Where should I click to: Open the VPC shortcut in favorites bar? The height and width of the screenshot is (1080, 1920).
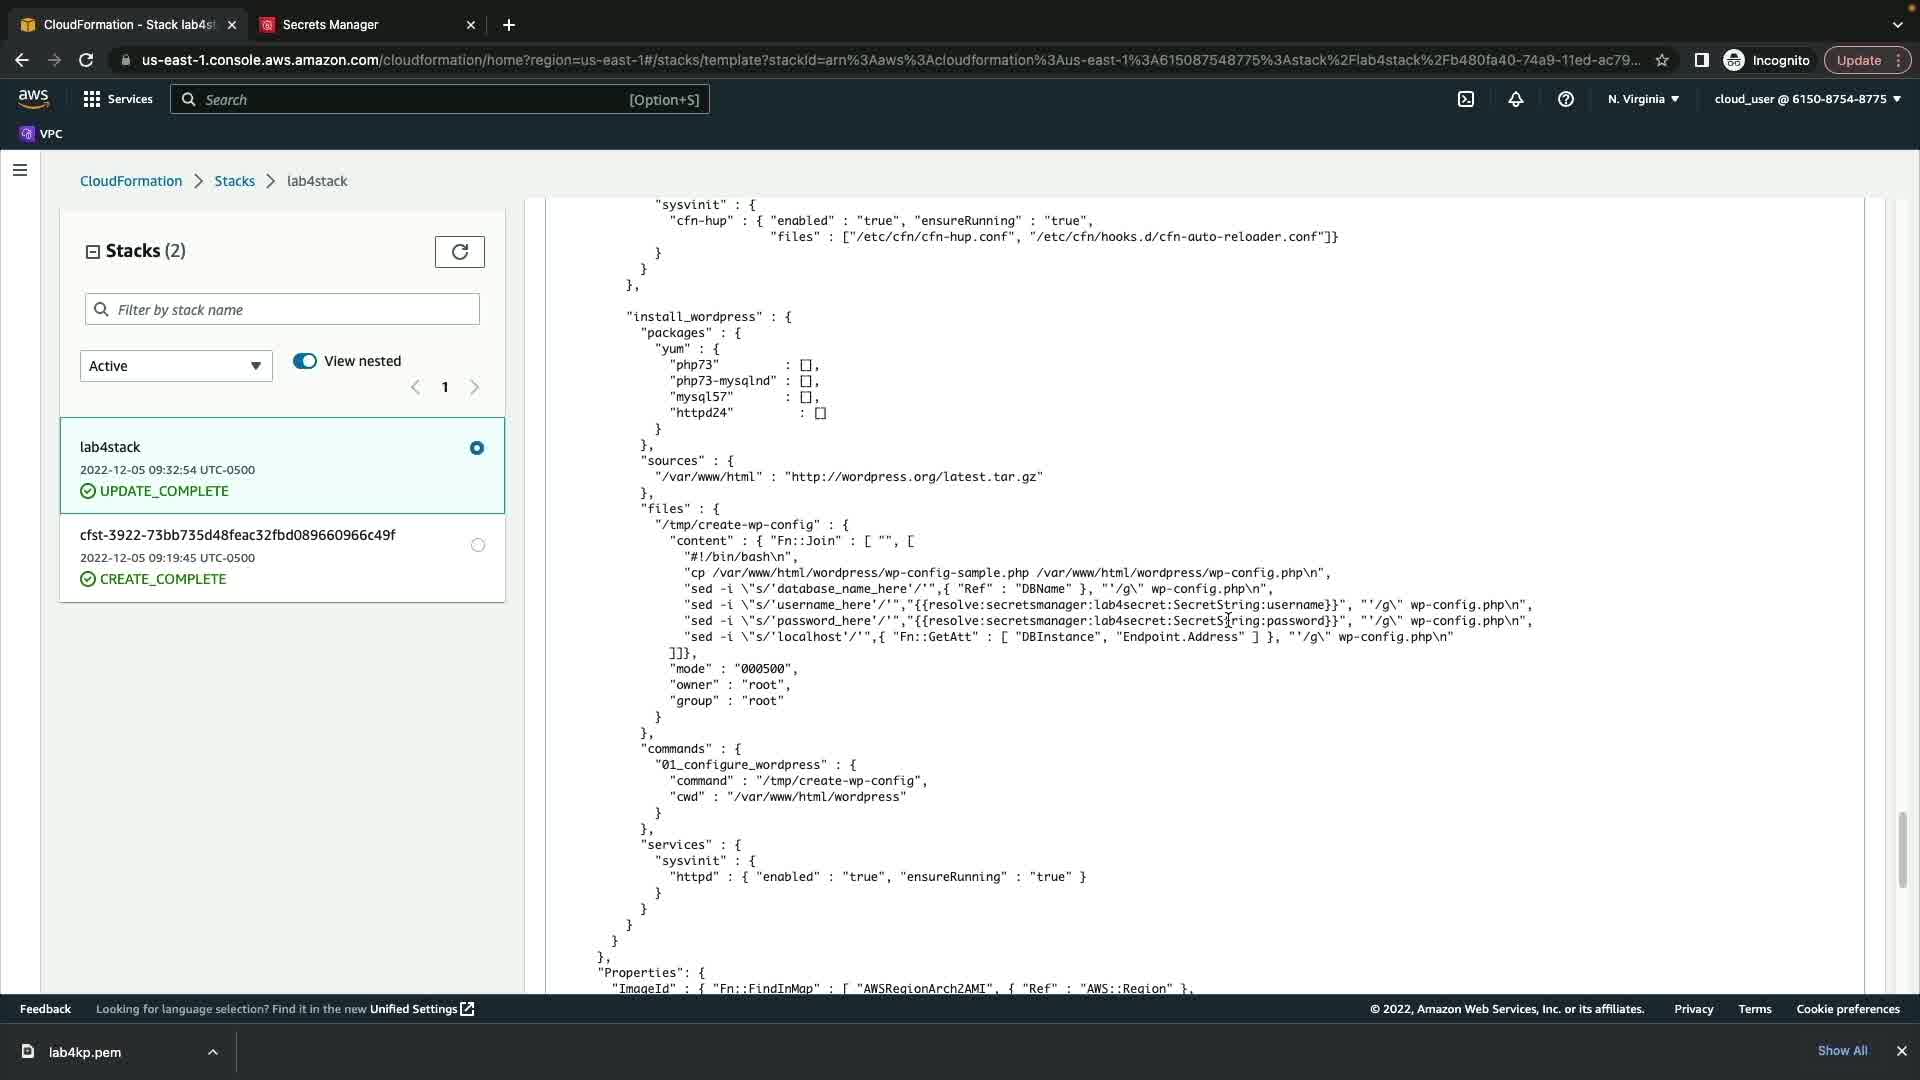[41, 134]
